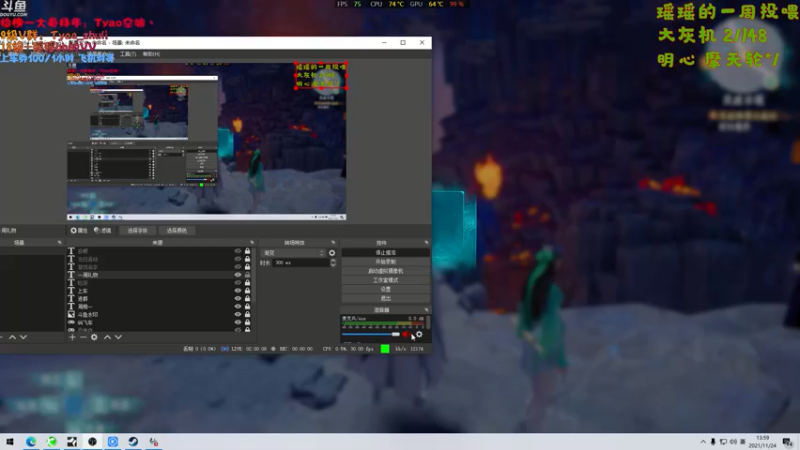
Task: Click 选择颜色 select color button
Action: [177, 231]
